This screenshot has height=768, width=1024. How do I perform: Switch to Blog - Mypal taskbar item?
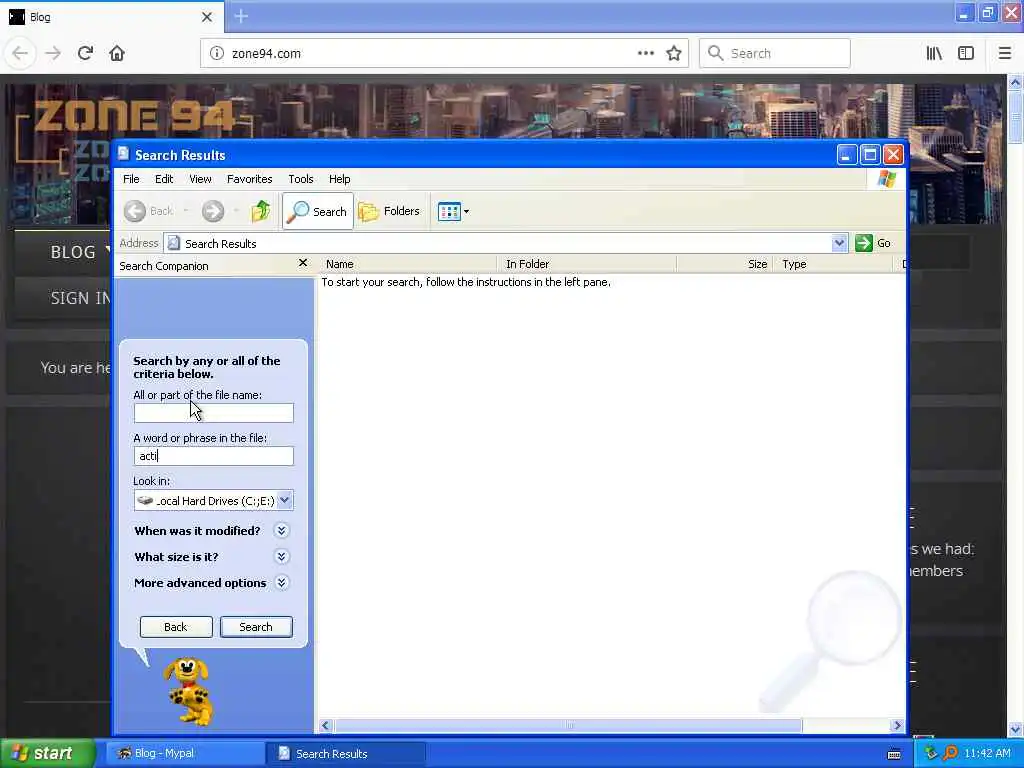(185, 754)
